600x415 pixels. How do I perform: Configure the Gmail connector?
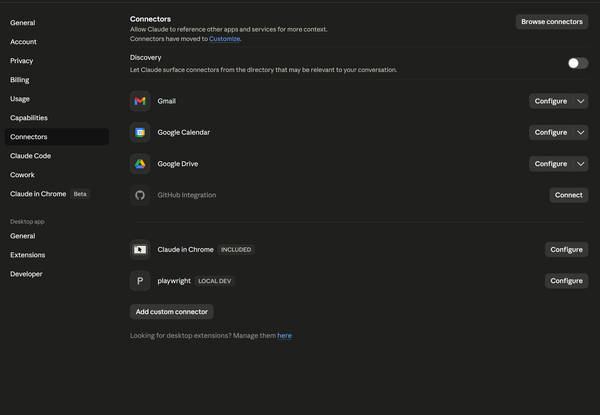click(551, 101)
